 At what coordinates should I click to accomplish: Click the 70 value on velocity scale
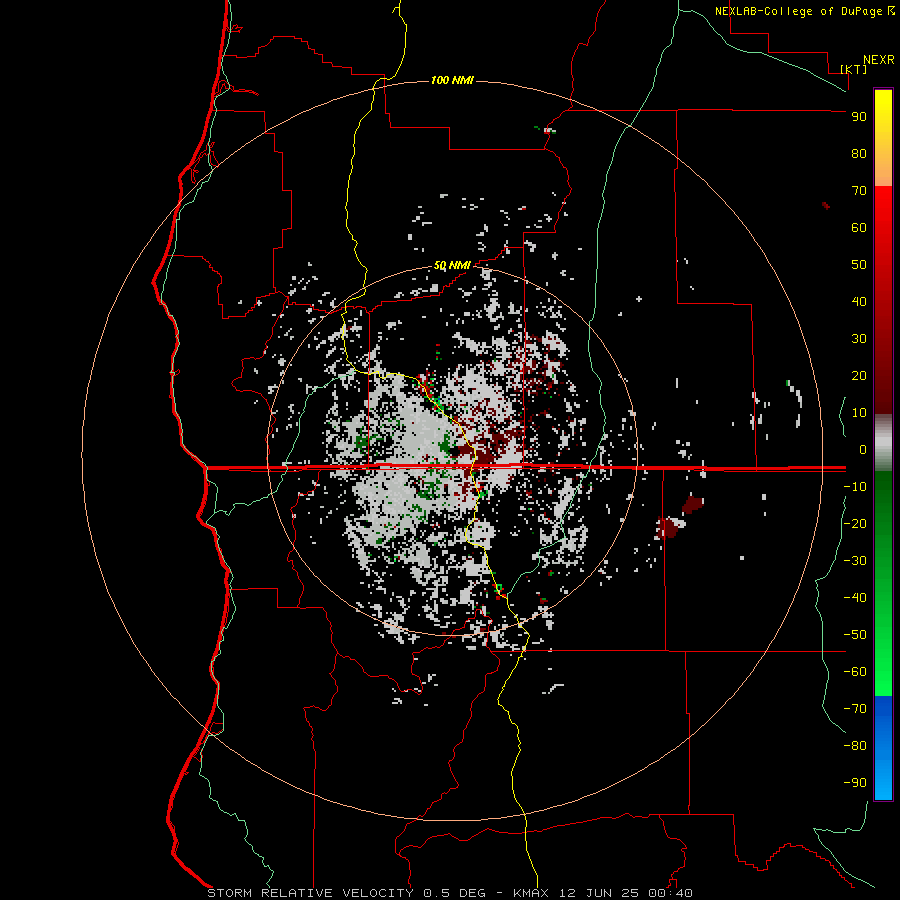(x=859, y=191)
